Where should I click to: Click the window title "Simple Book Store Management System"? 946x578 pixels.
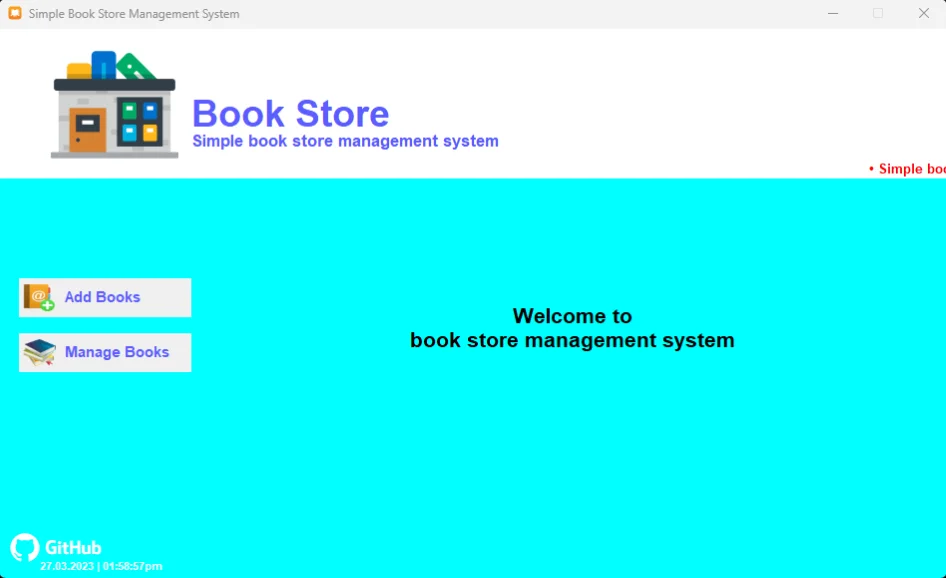point(134,14)
